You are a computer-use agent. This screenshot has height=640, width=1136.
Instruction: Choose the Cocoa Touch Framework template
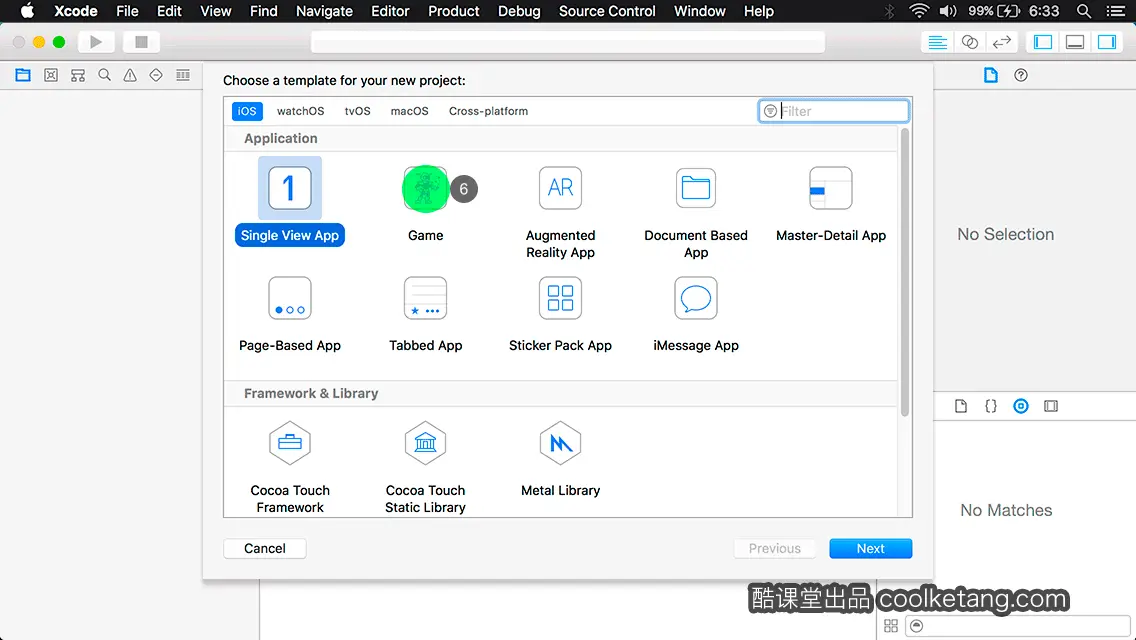[x=290, y=467]
